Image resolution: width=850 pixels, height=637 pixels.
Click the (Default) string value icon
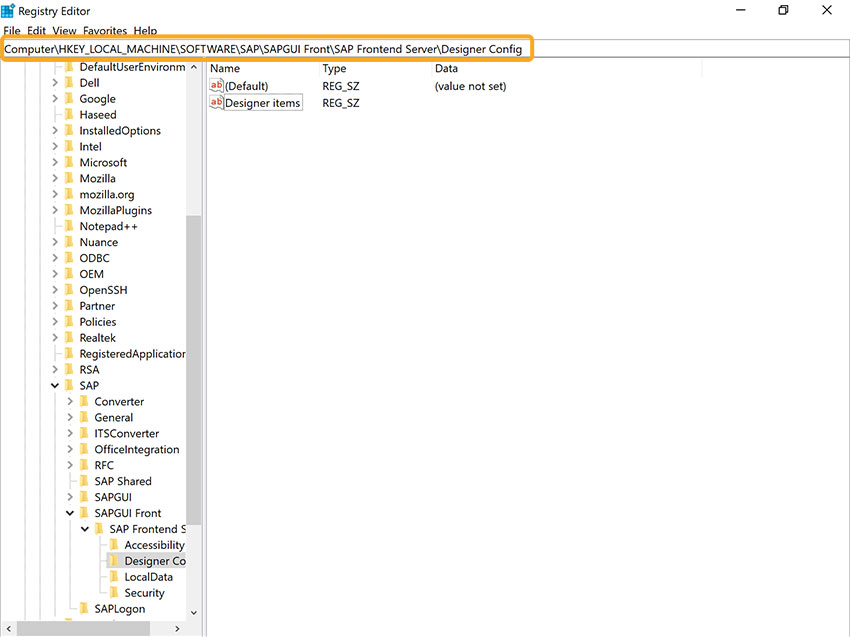[x=216, y=86]
